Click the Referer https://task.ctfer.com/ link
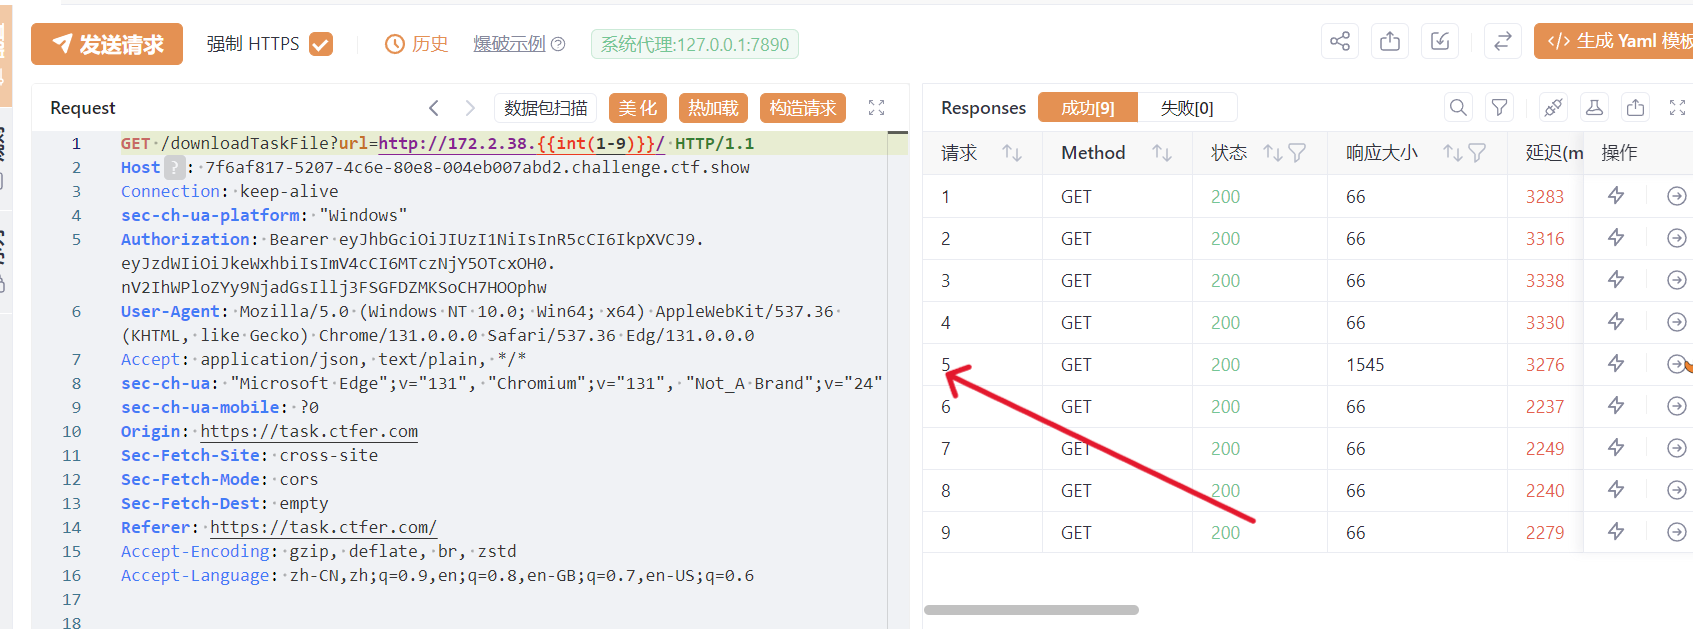 [323, 527]
